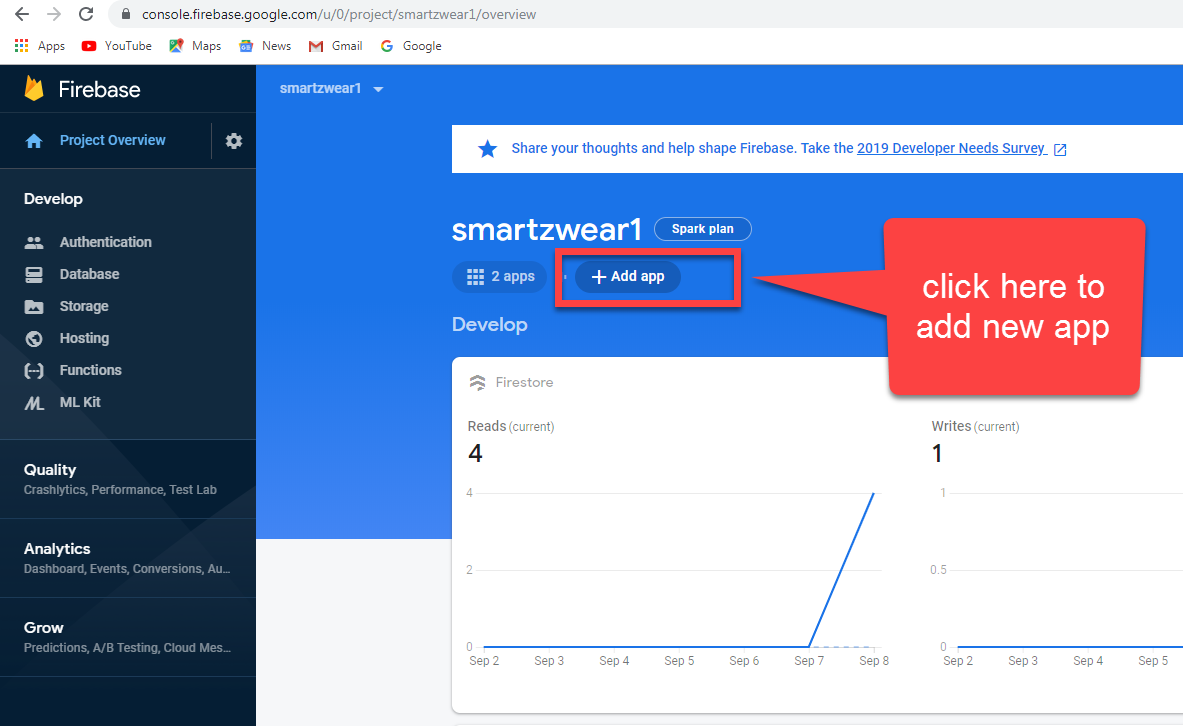
Task: Click the Writes chart area
Action: [x=1068, y=571]
